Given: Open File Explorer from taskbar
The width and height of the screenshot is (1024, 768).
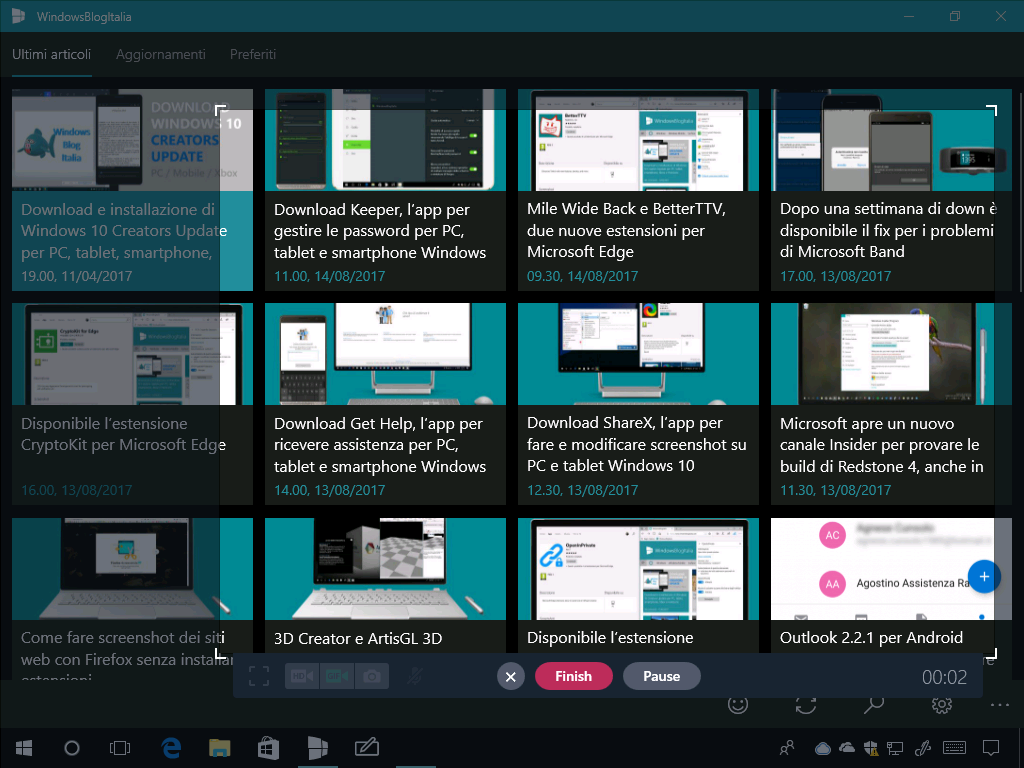Looking at the screenshot, I should pyautogui.click(x=219, y=748).
